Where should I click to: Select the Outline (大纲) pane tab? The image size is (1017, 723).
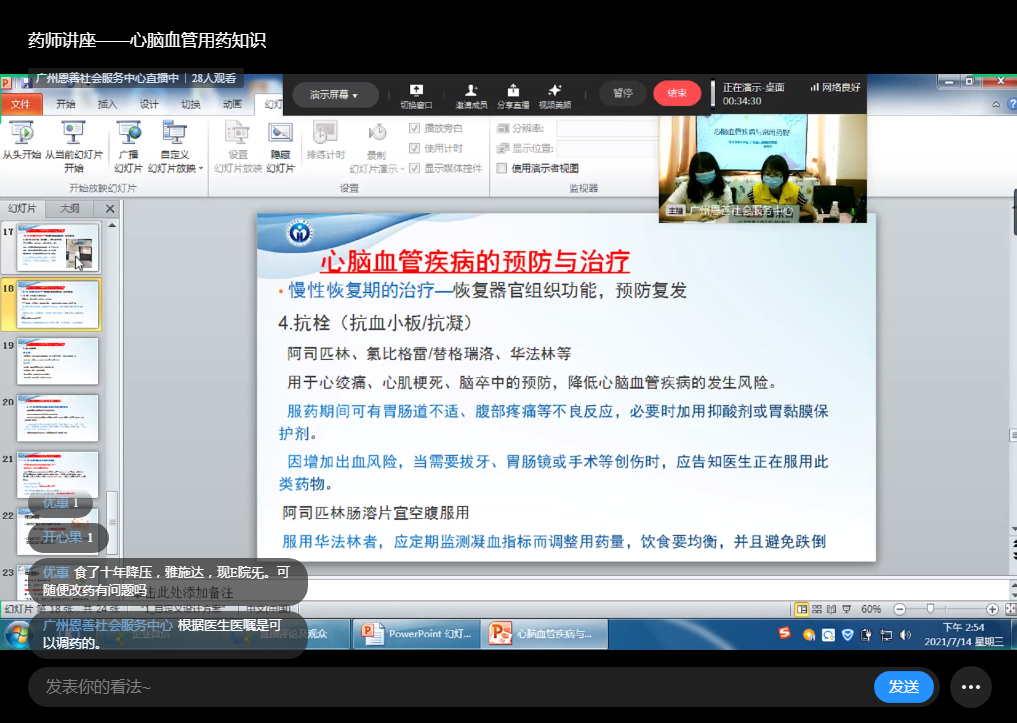[69, 208]
